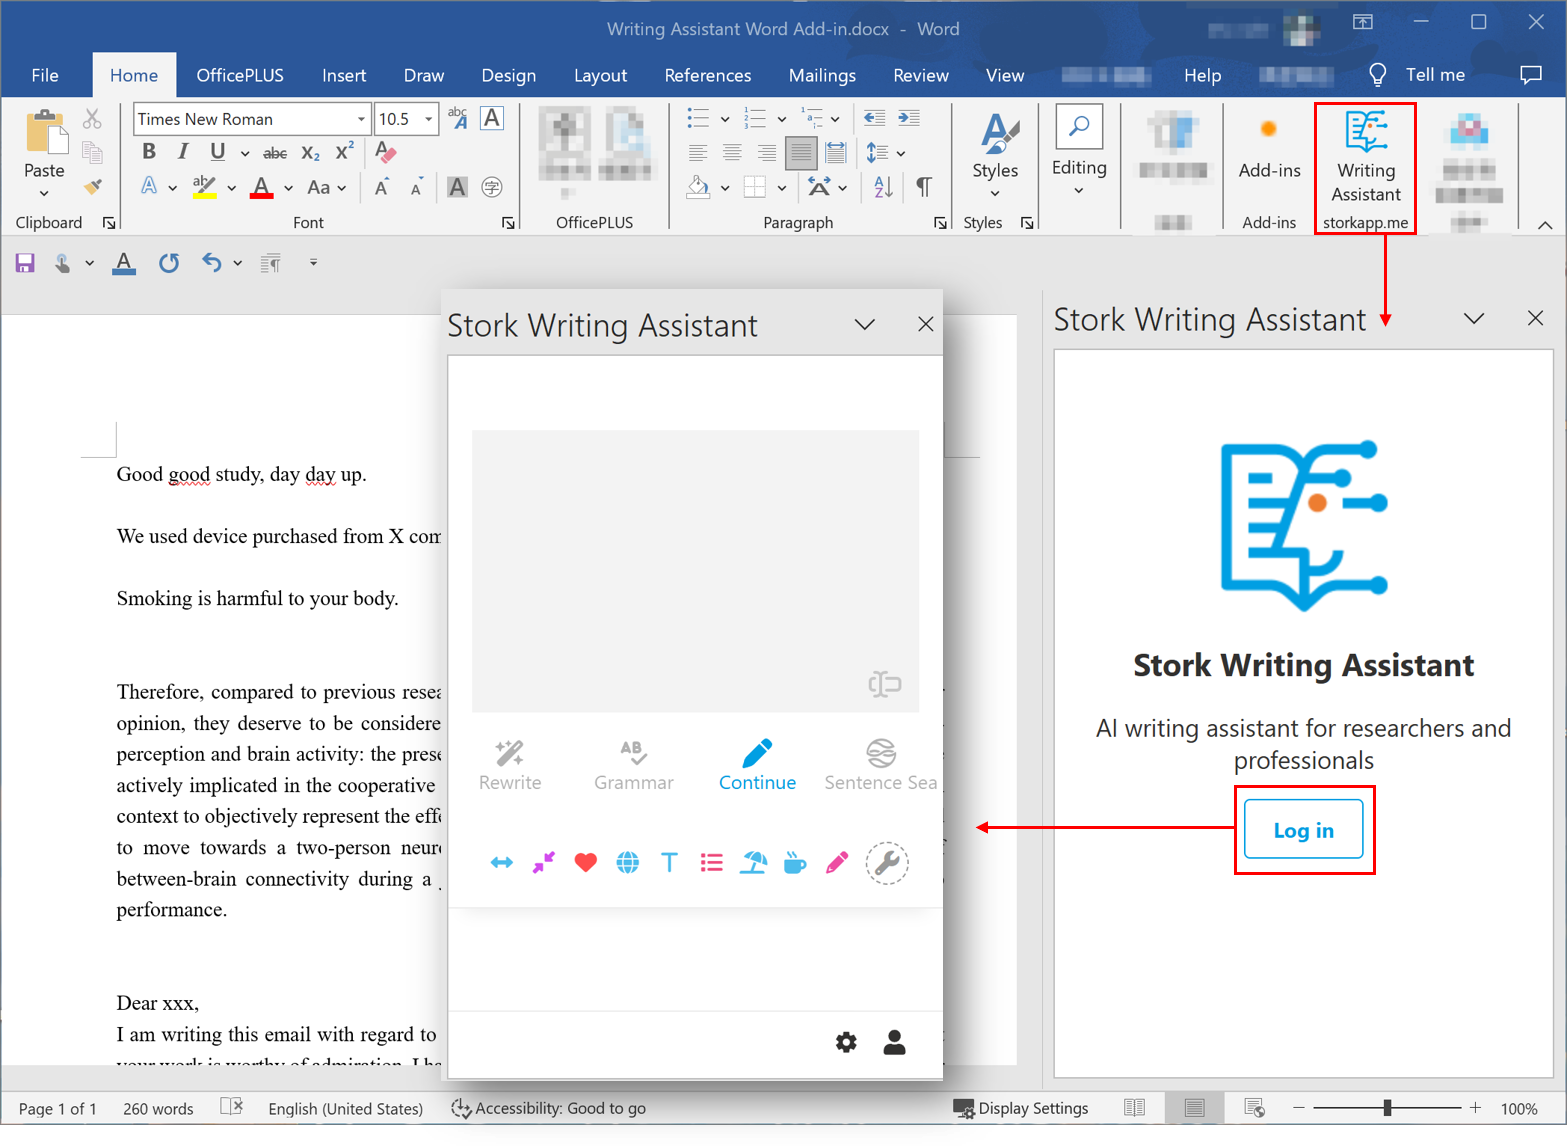Switch to the References tab

tap(707, 75)
